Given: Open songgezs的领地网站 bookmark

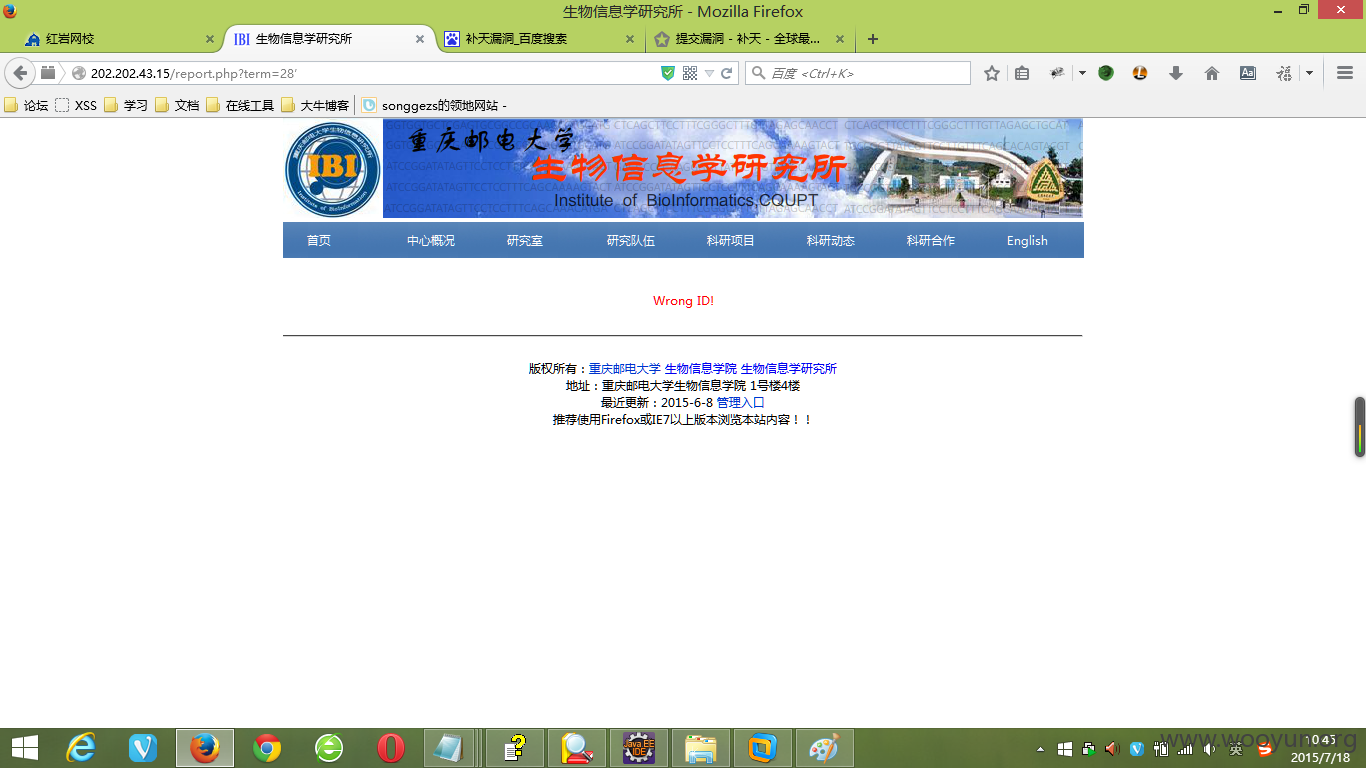Looking at the screenshot, I should [x=435, y=105].
